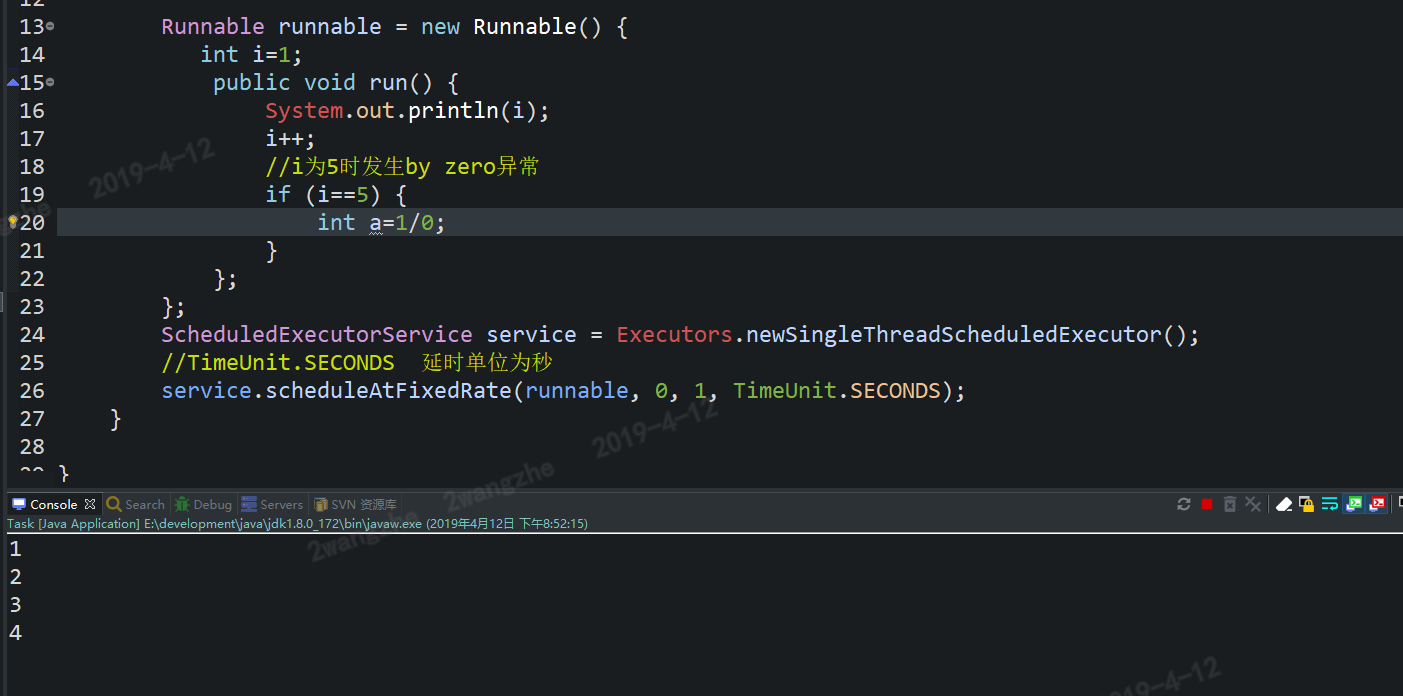This screenshot has height=696, width=1403.
Task: Toggle scroll lock with the padlock icon
Action: coord(1307,504)
